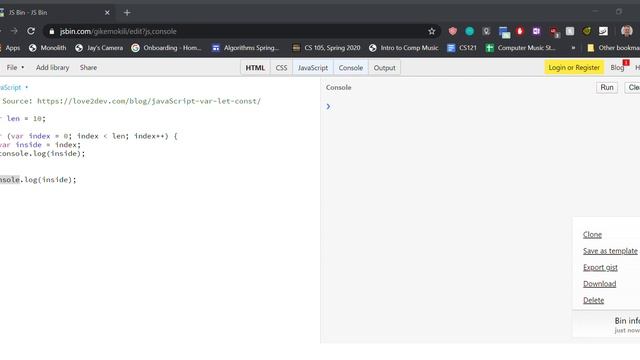Open the Intro to Comp Music bookmark
This screenshot has width=640, height=360.
[403, 48]
